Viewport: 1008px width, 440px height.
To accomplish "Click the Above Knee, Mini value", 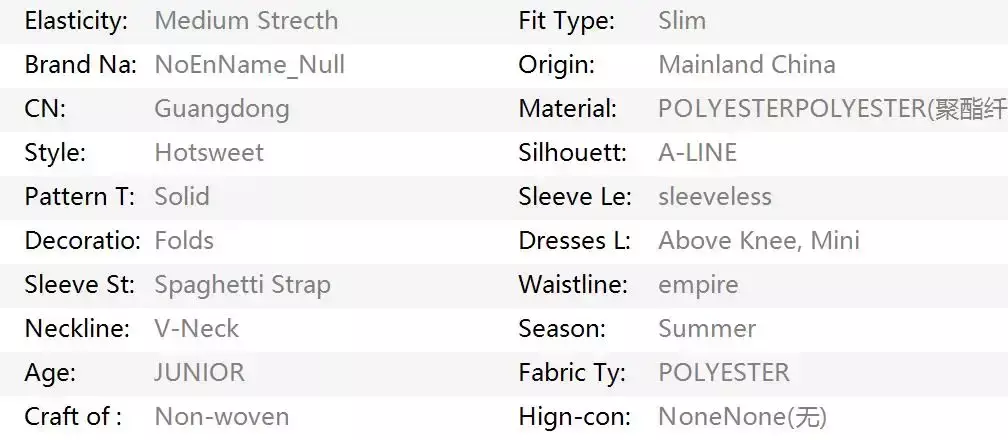I will tap(758, 240).
